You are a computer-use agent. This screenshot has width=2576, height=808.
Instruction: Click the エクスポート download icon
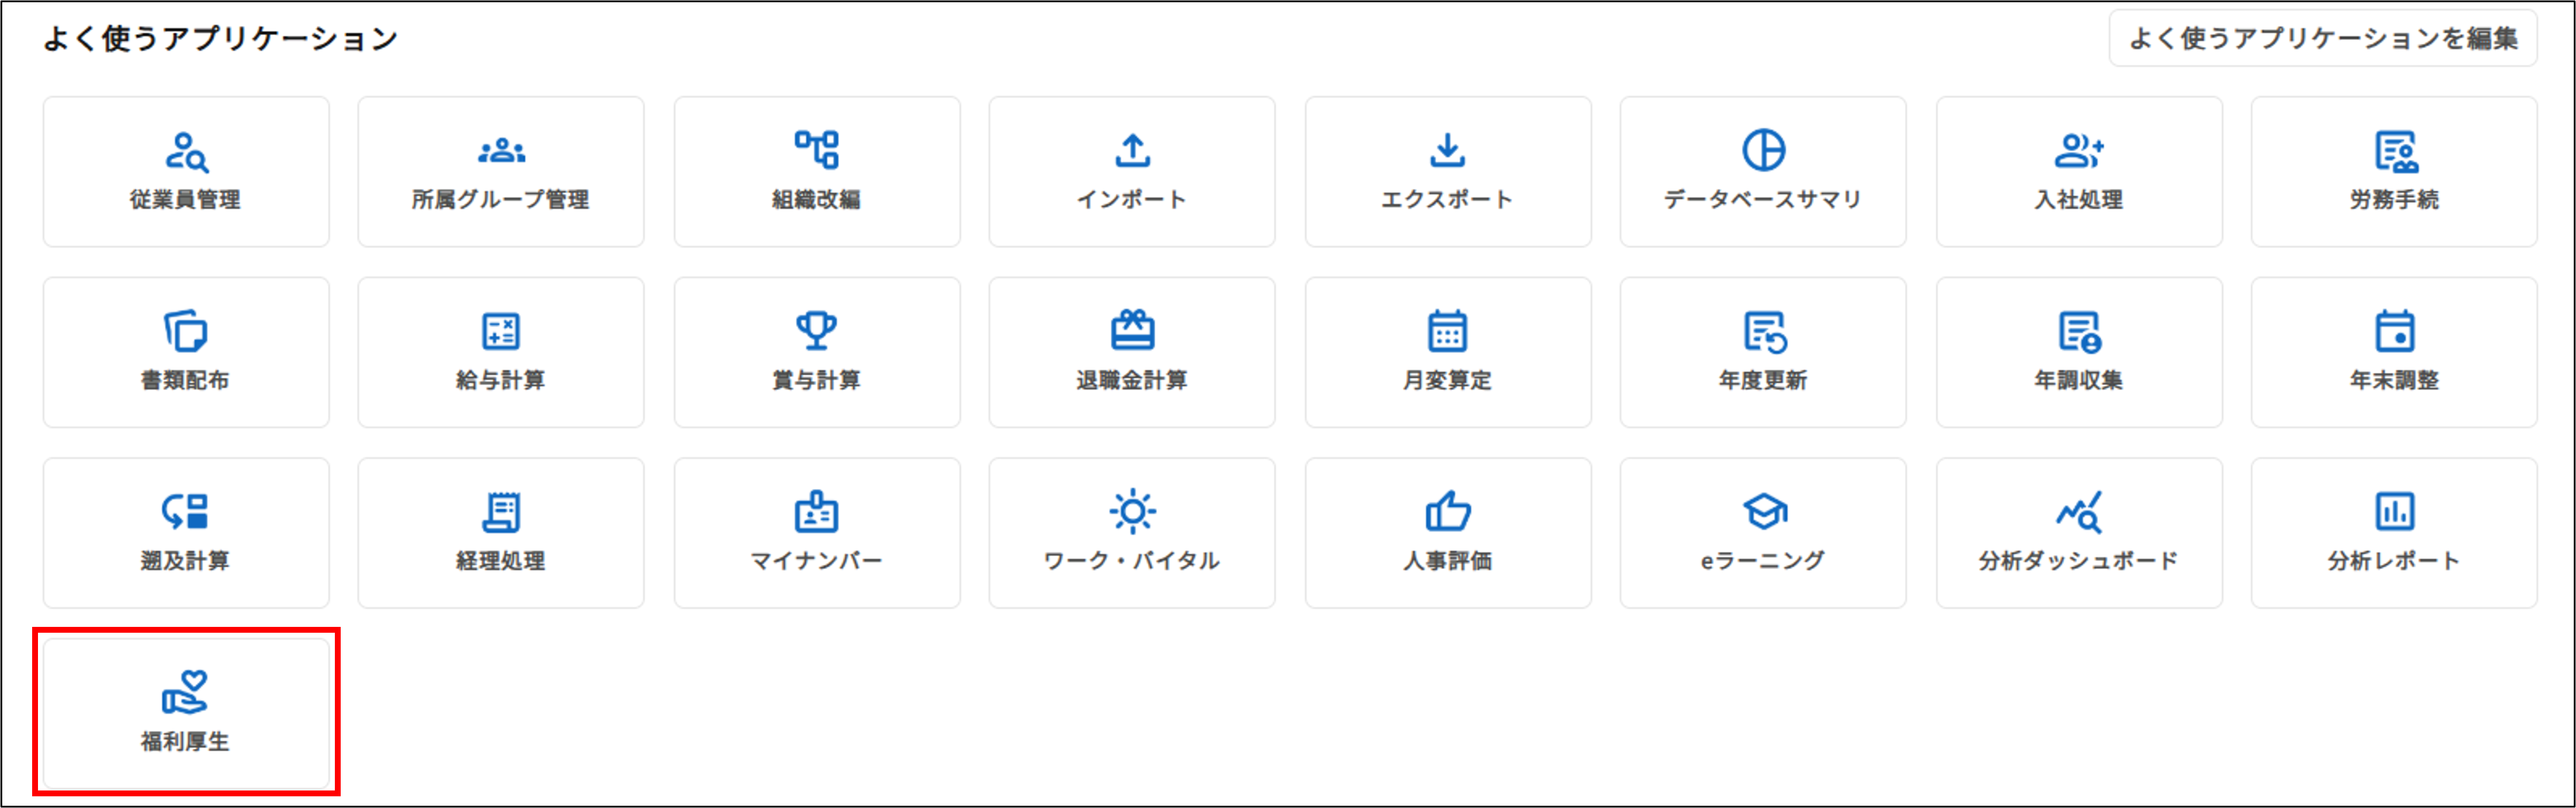pyautogui.click(x=1446, y=172)
